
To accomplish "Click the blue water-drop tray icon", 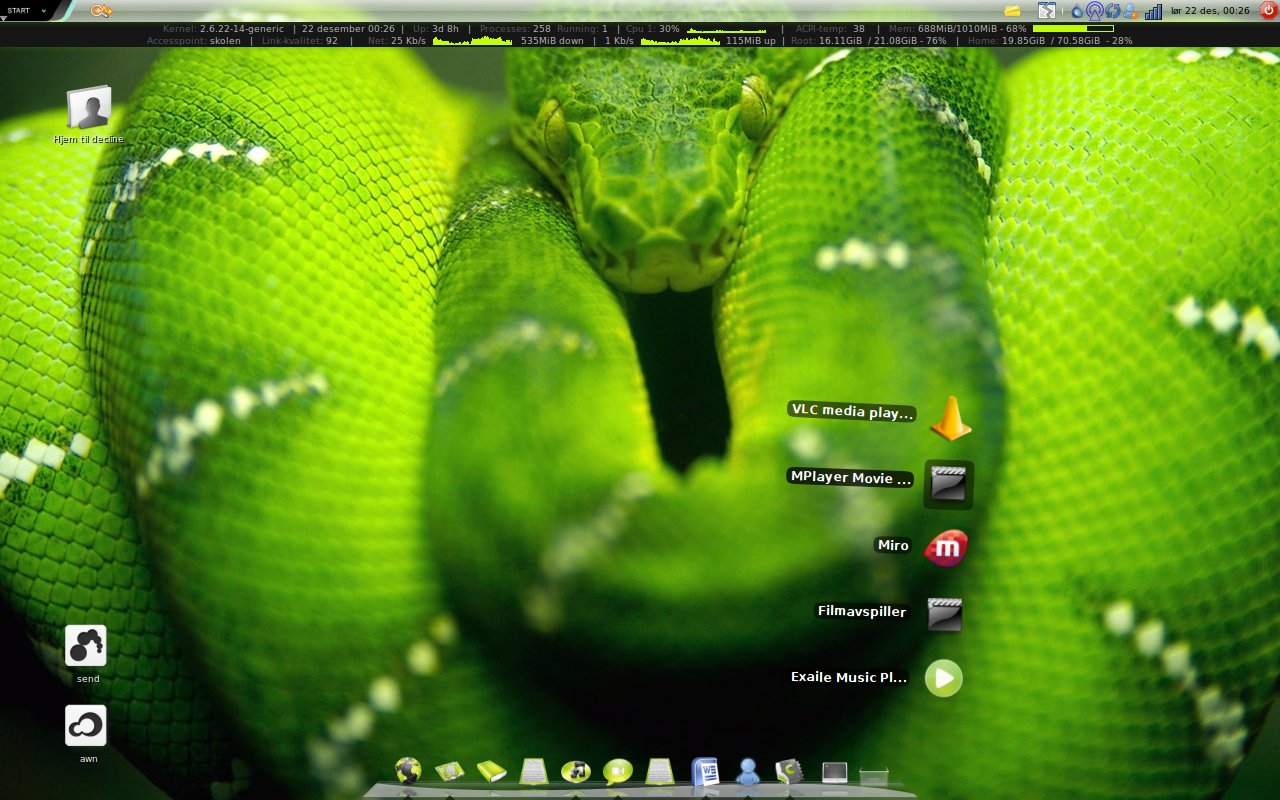I will tap(1077, 11).
